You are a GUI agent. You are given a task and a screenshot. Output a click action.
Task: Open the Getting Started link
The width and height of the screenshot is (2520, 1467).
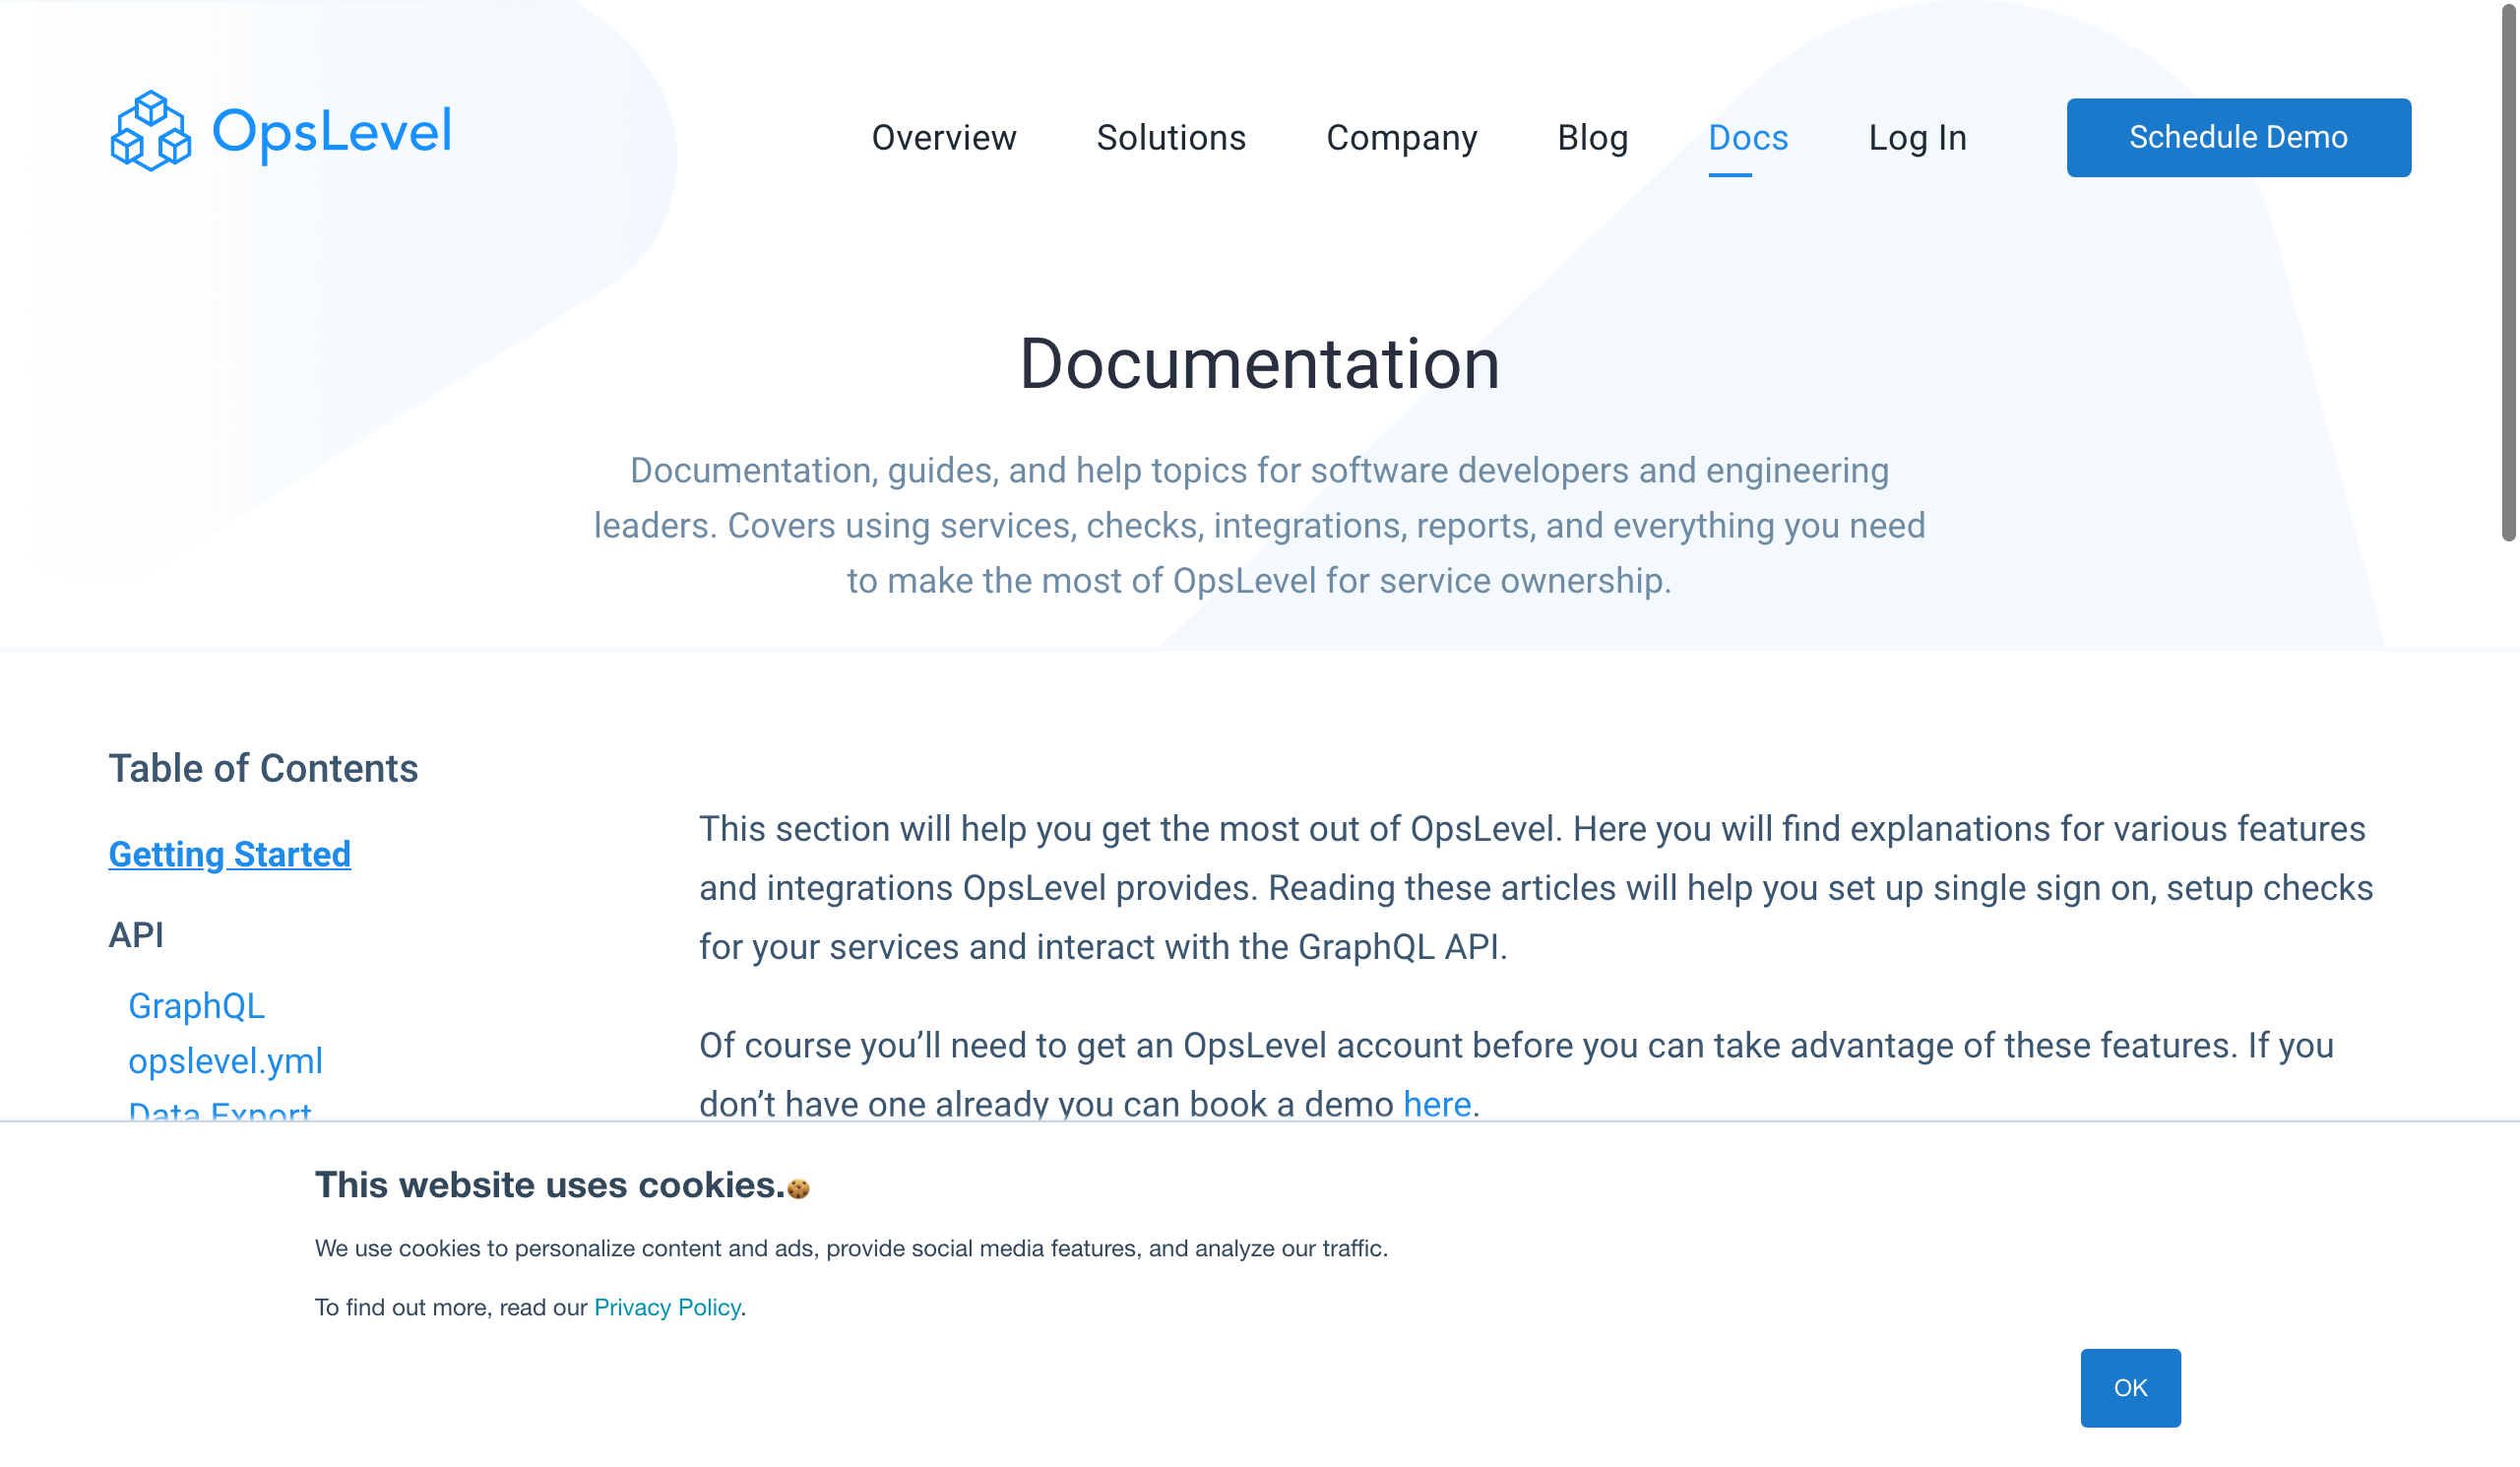(x=229, y=854)
